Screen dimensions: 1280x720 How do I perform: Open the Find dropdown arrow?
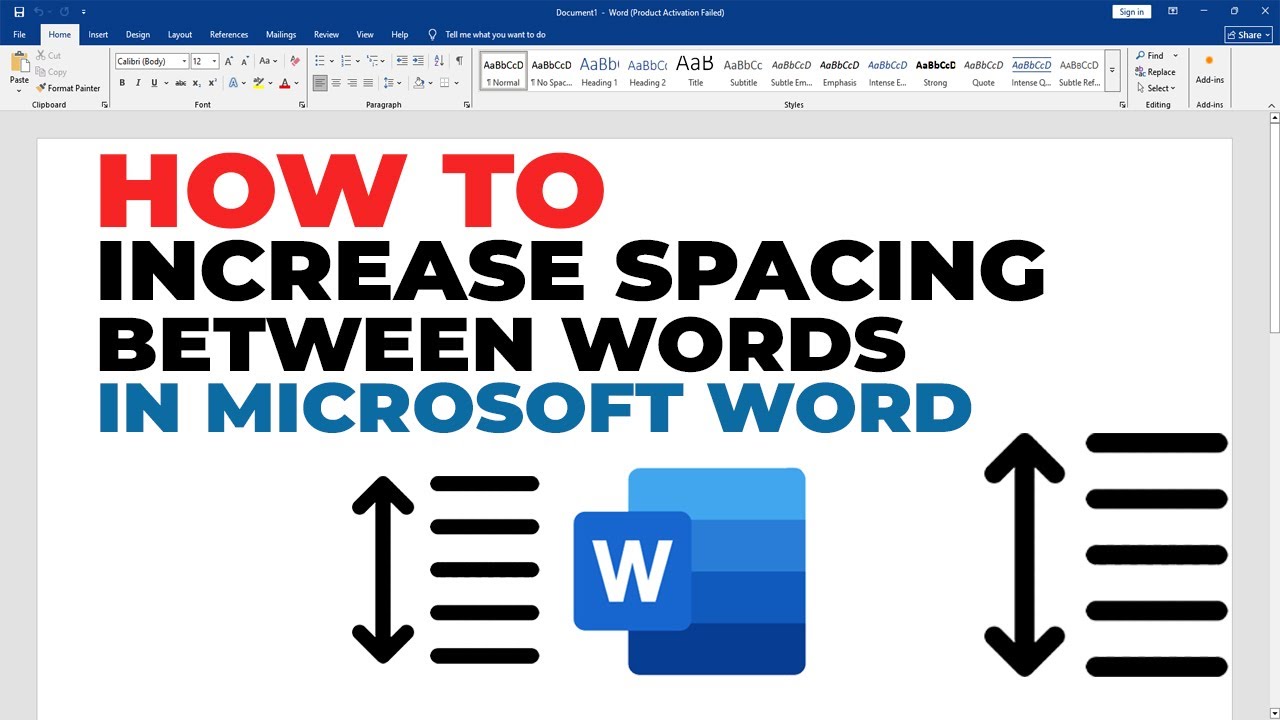pyautogui.click(x=1175, y=56)
